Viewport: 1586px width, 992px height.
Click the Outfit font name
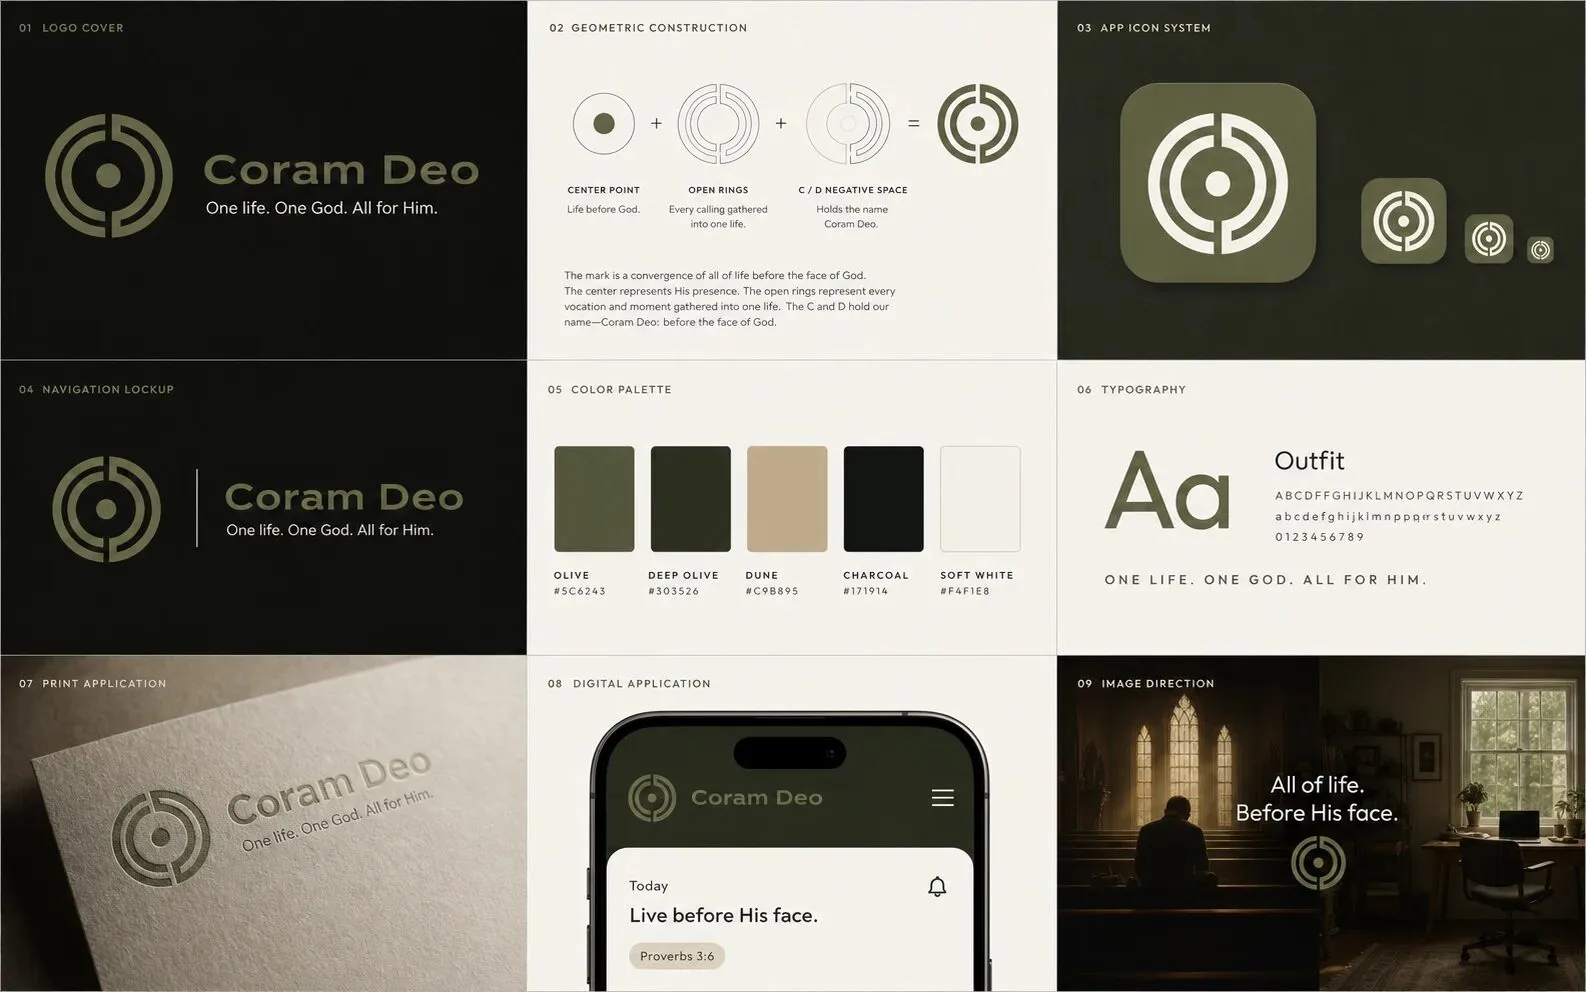pos(1309,461)
